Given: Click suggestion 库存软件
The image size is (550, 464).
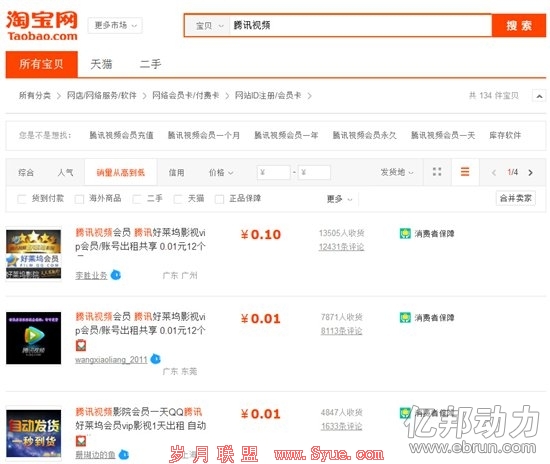Looking at the screenshot, I should click(x=505, y=135).
